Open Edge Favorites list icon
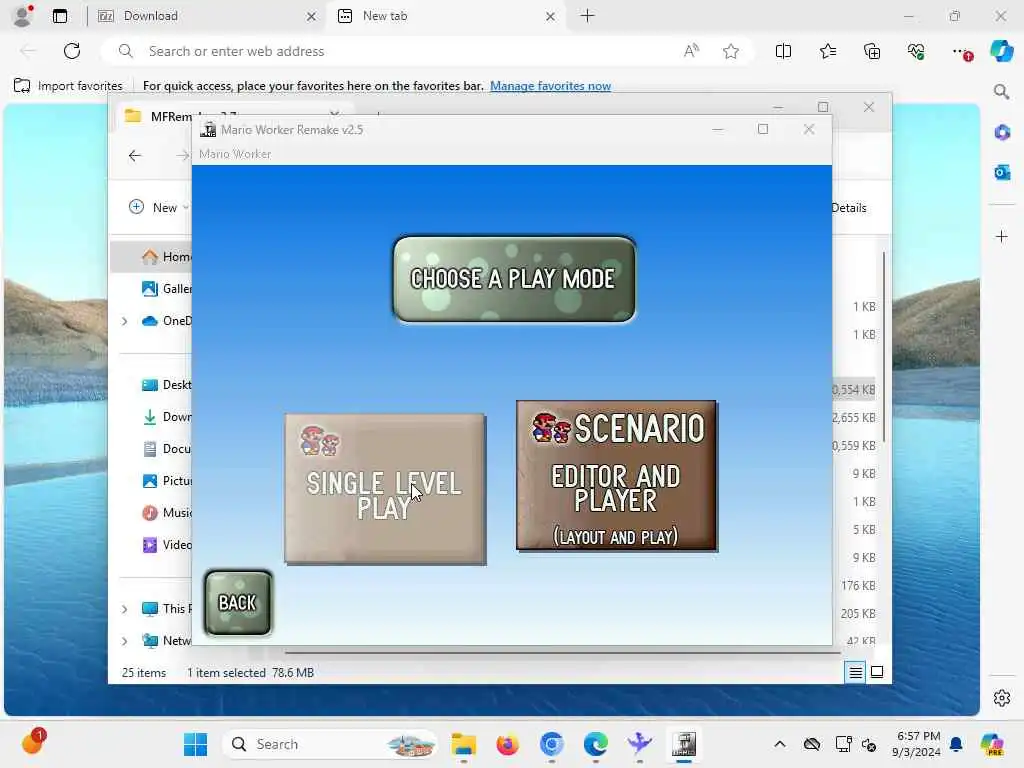 pyautogui.click(x=827, y=51)
